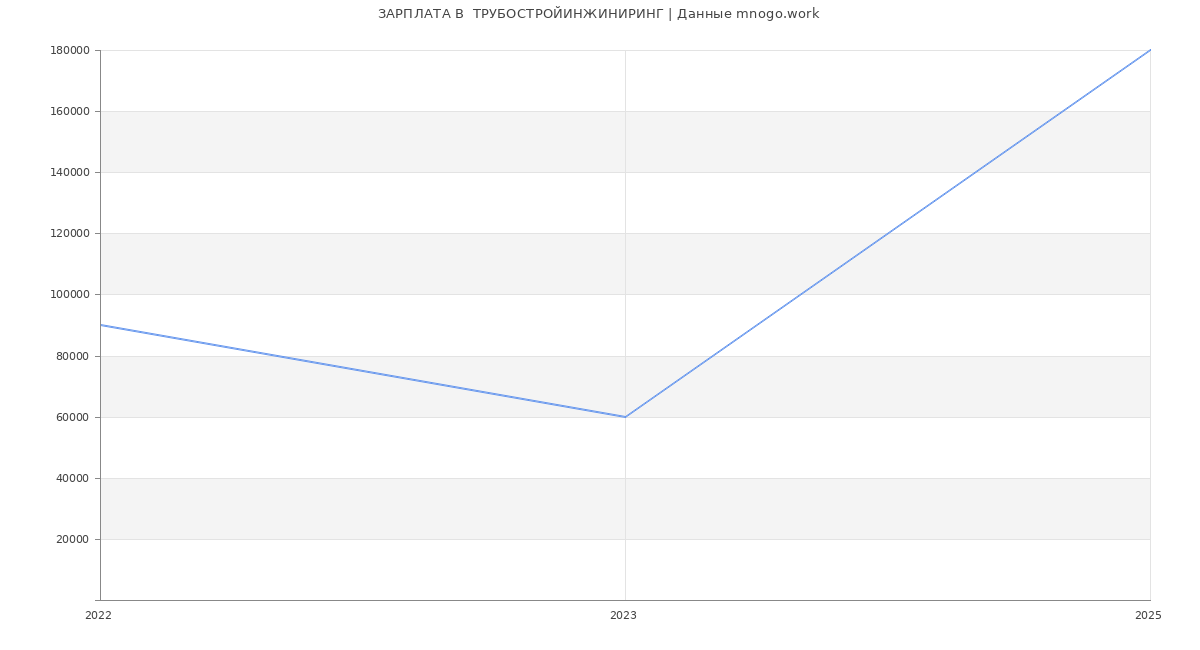
Task: Click the falling blue line segment before 2023
Action: (x=362, y=371)
